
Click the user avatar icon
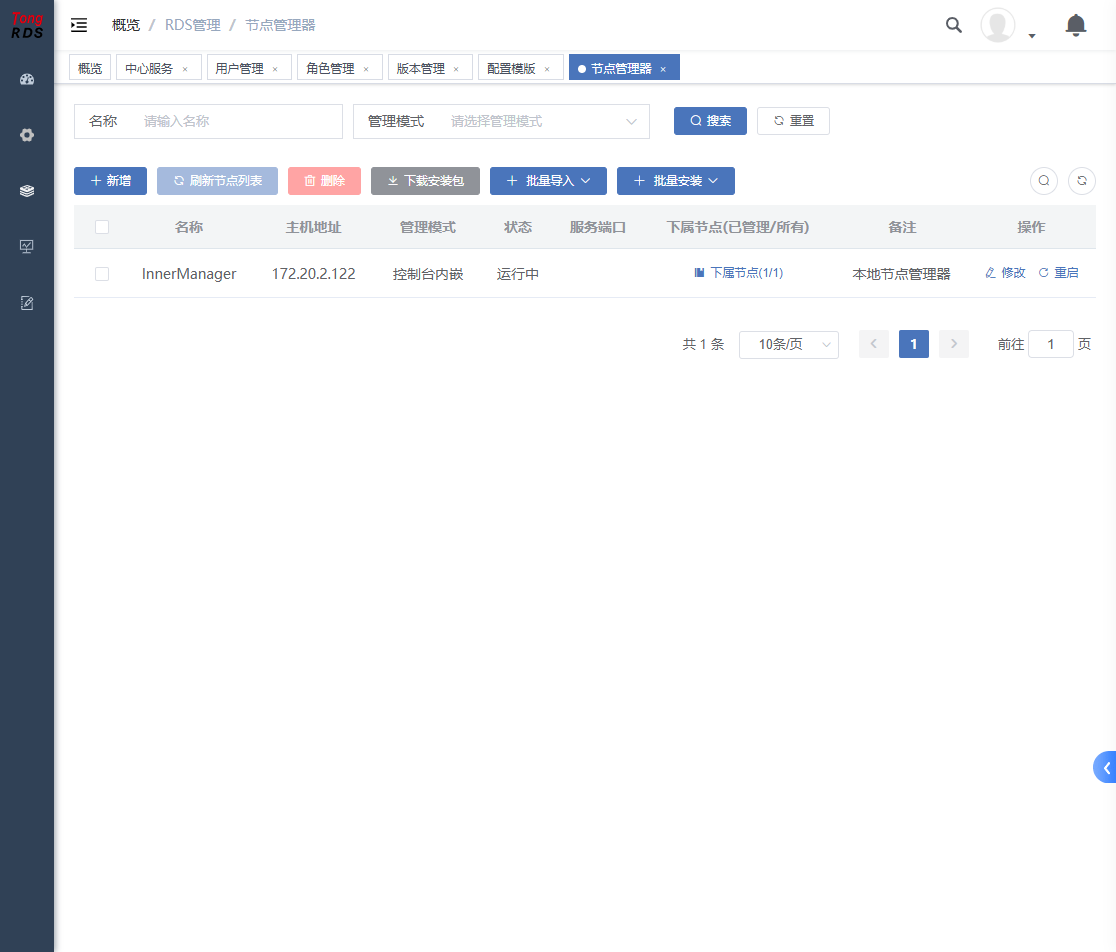point(998,26)
